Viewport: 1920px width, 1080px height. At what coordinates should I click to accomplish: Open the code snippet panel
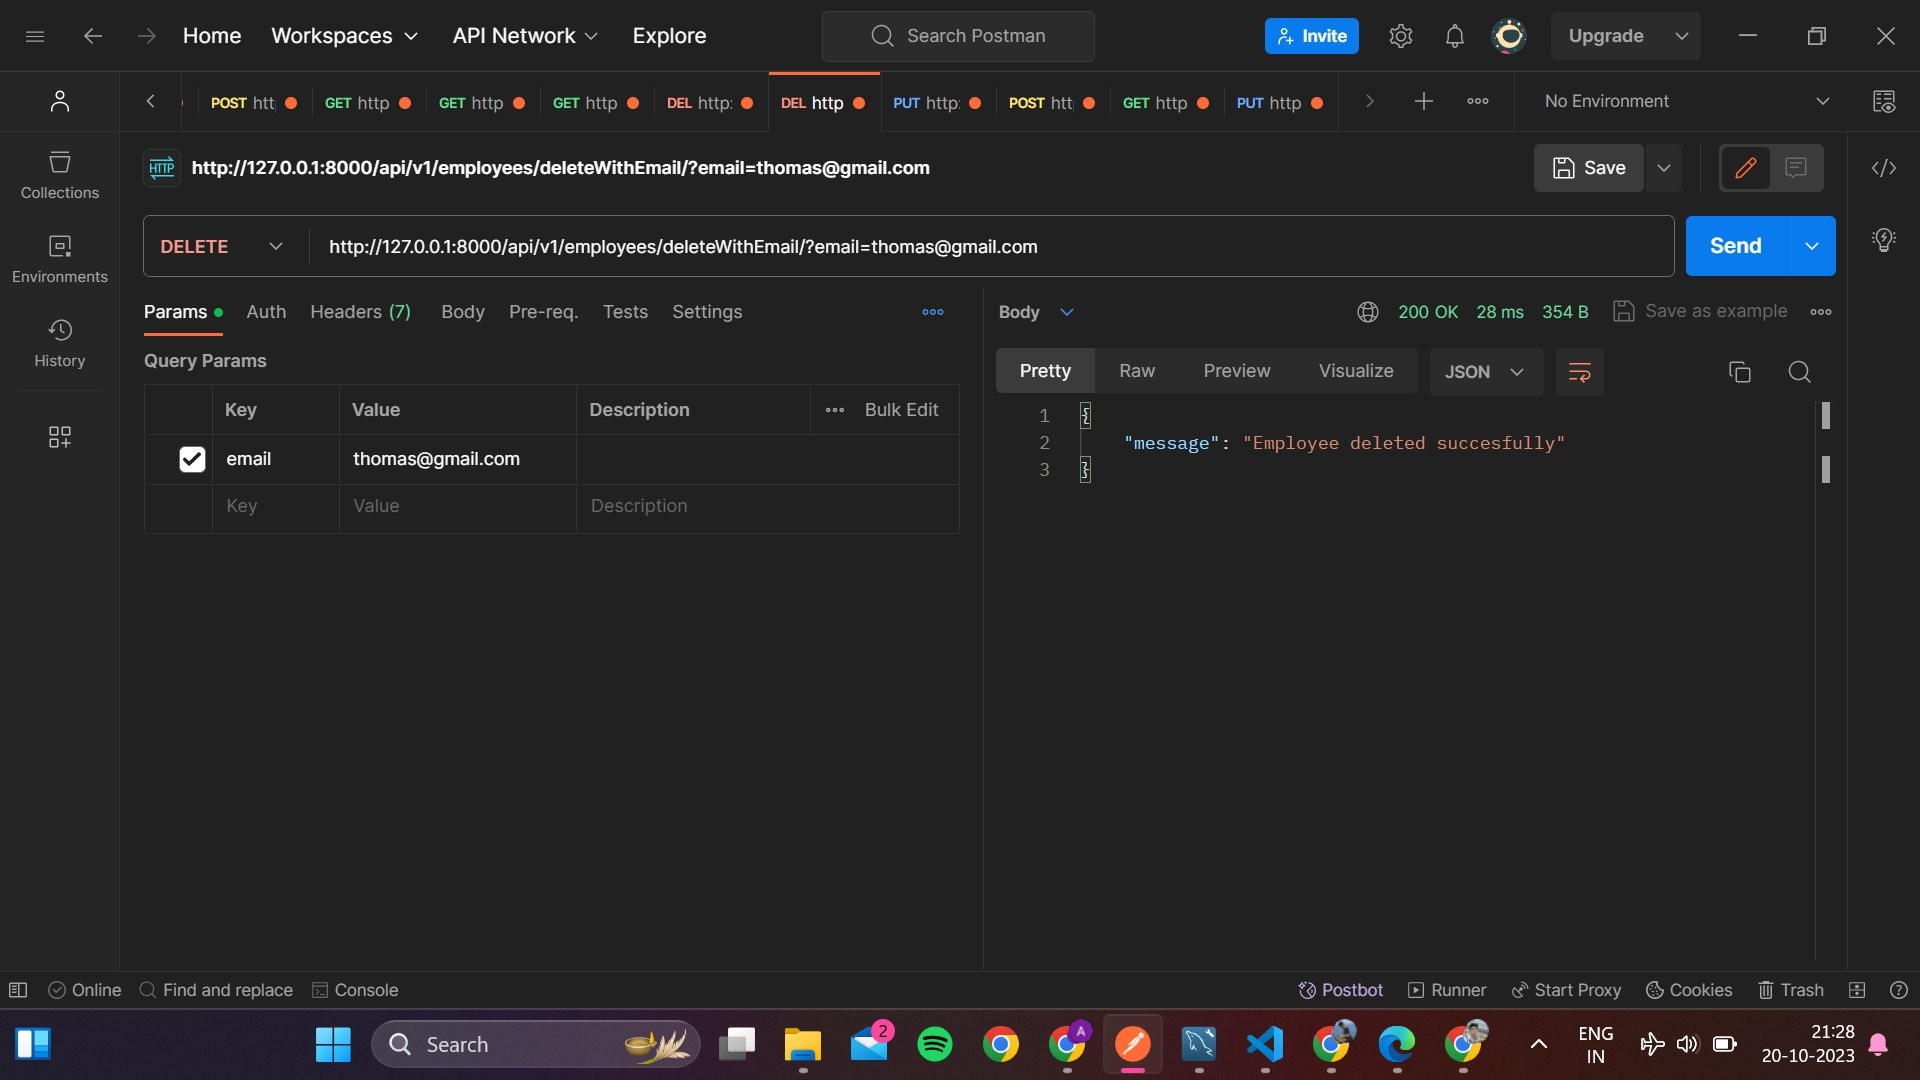[x=1884, y=168]
